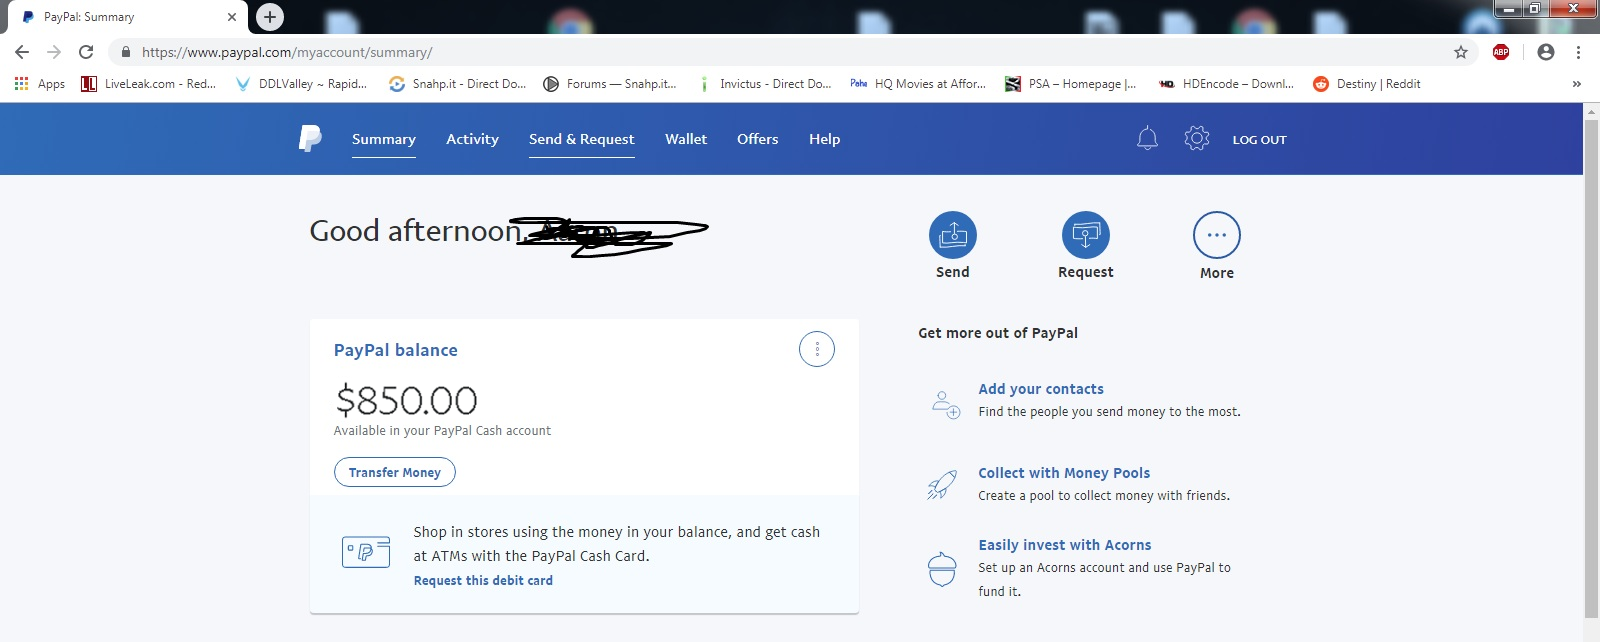Click the browser forward arrow
The height and width of the screenshot is (642, 1600).
tap(54, 52)
